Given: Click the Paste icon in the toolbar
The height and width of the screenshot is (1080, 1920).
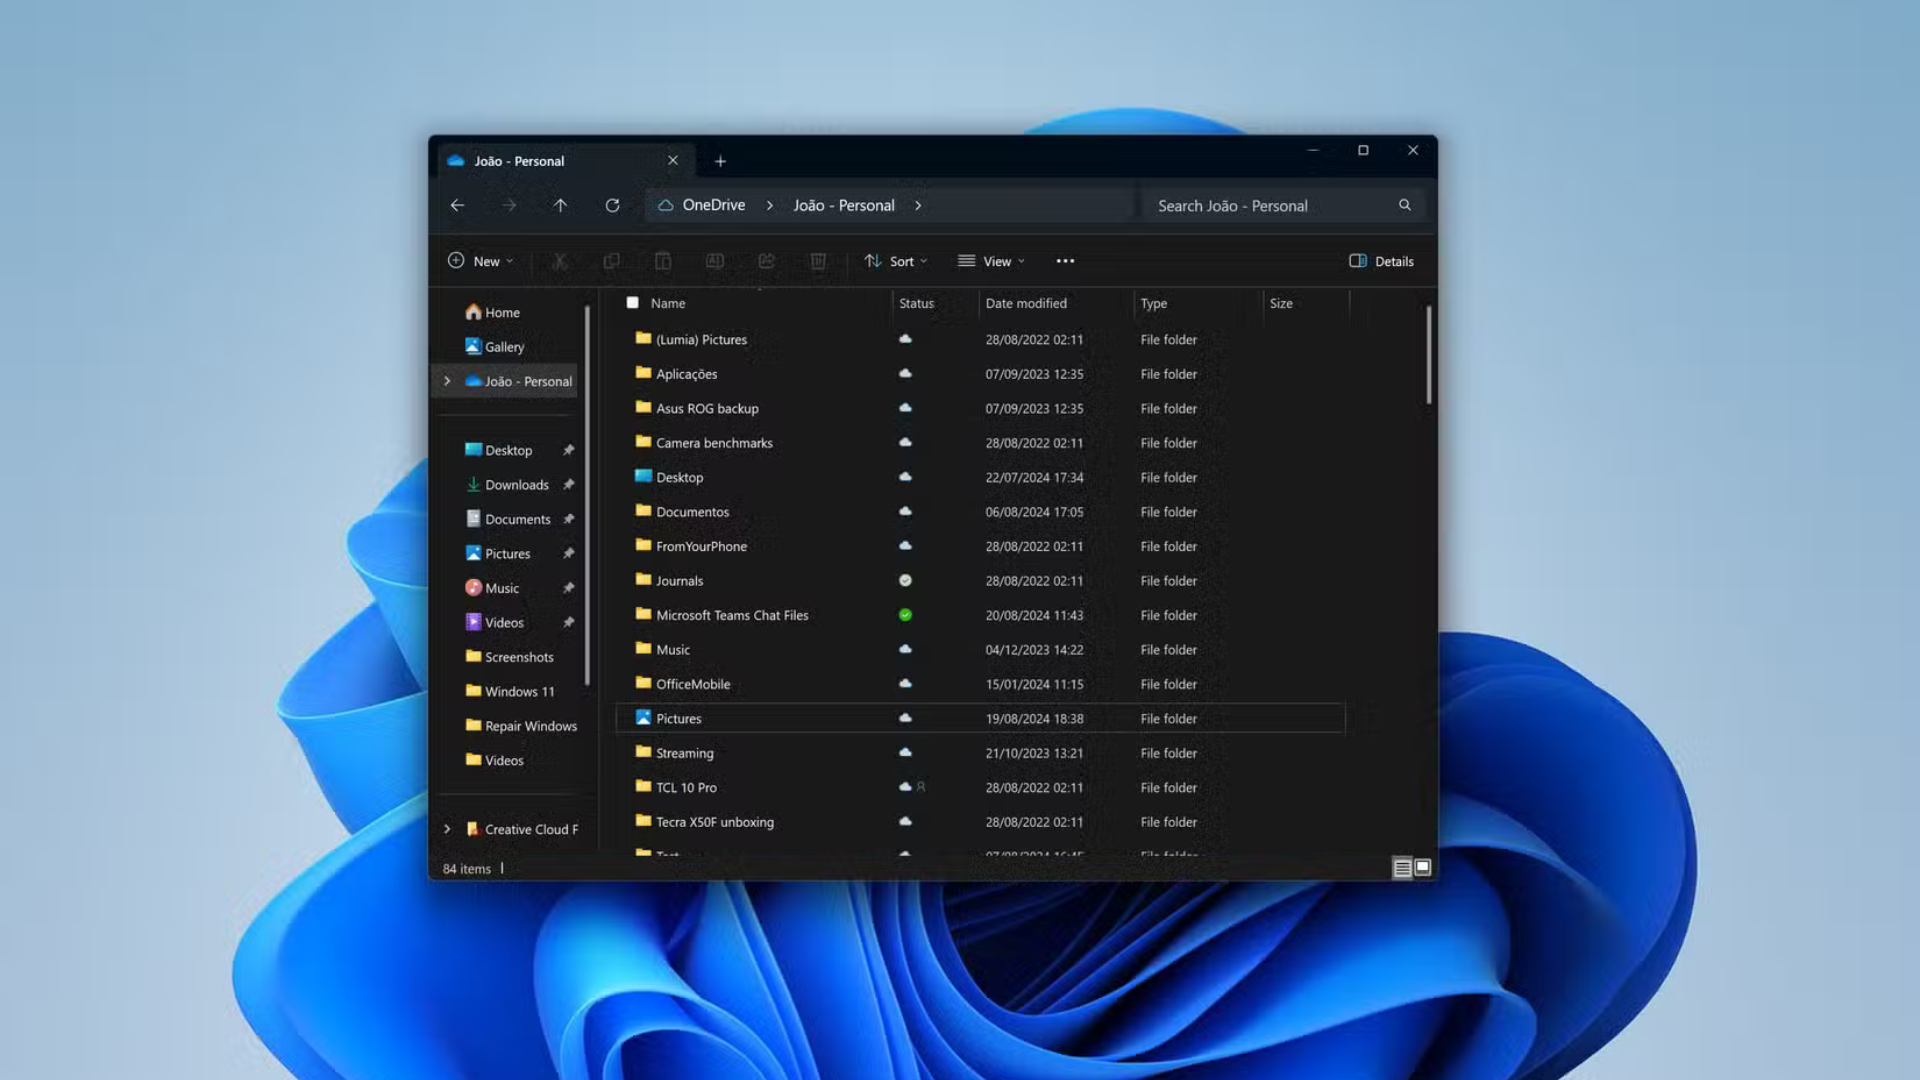Looking at the screenshot, I should [664, 261].
